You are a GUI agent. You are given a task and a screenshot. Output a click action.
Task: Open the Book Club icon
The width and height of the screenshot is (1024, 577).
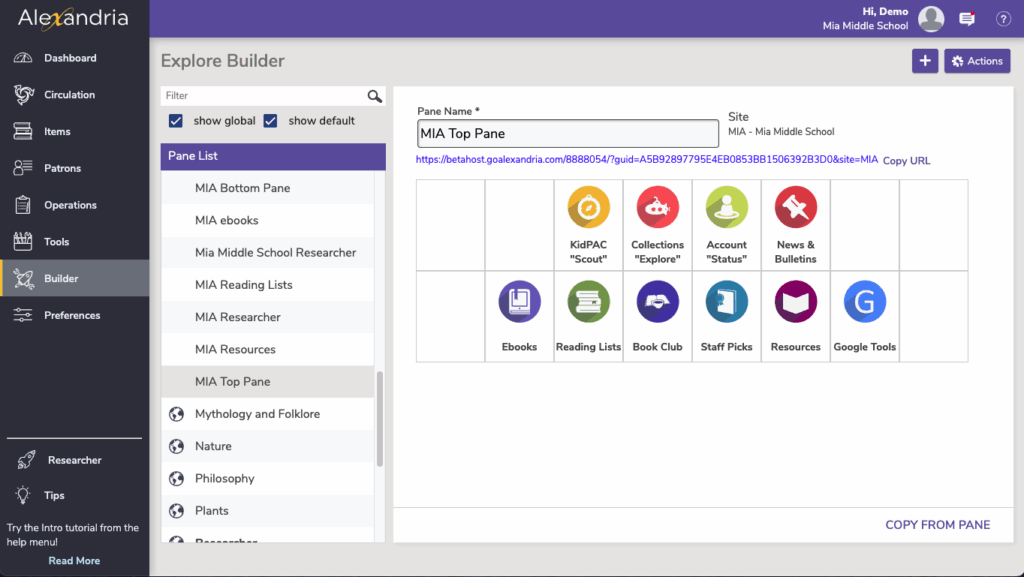click(657, 302)
